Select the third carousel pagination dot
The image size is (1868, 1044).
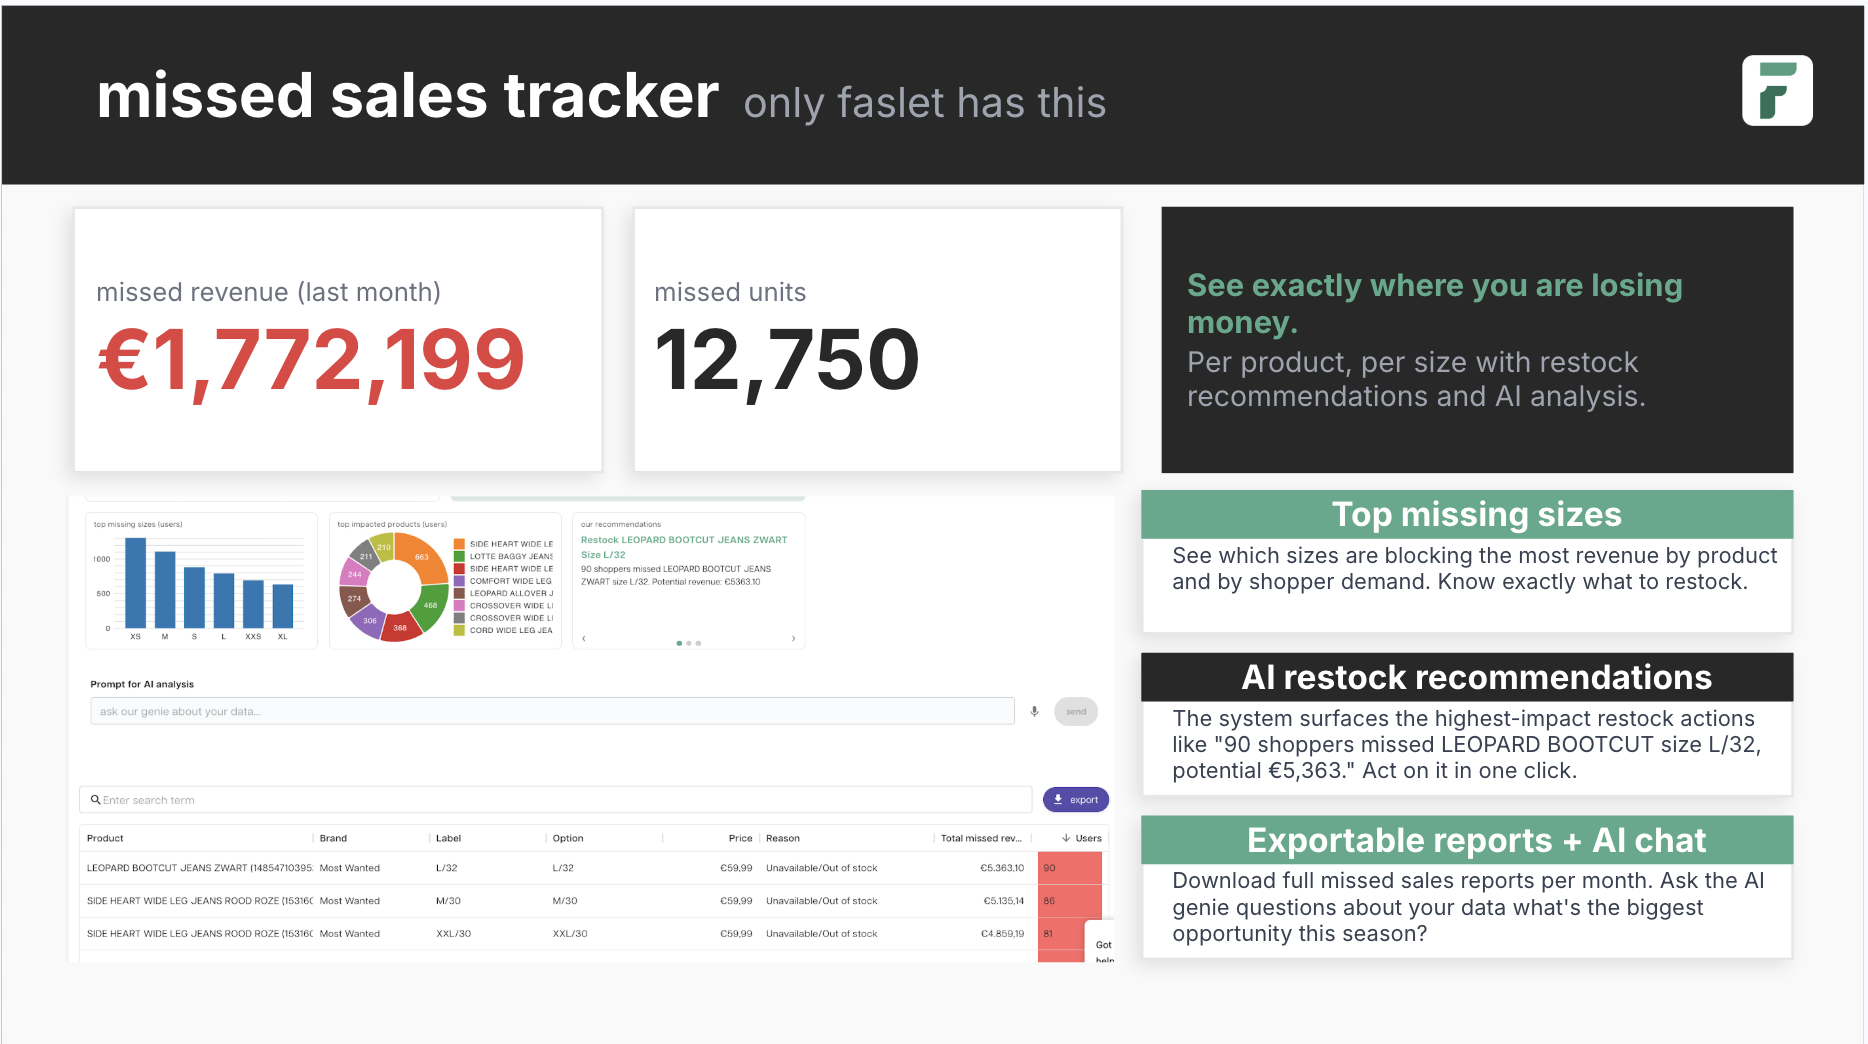point(698,643)
